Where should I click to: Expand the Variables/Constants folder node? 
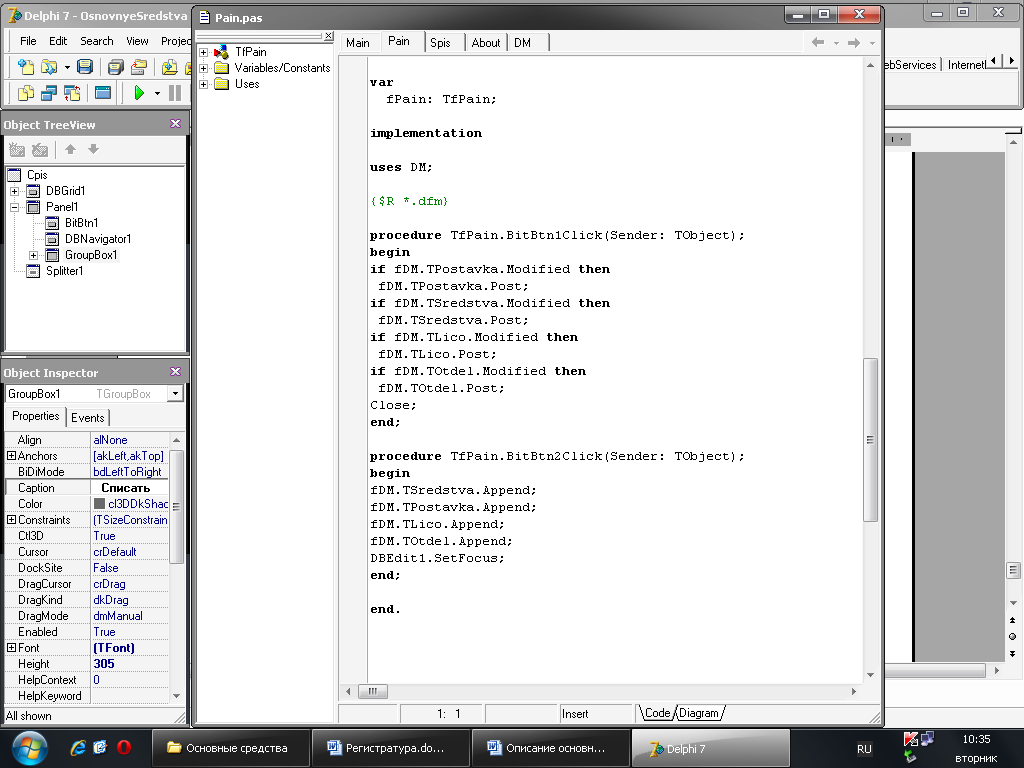(x=203, y=68)
